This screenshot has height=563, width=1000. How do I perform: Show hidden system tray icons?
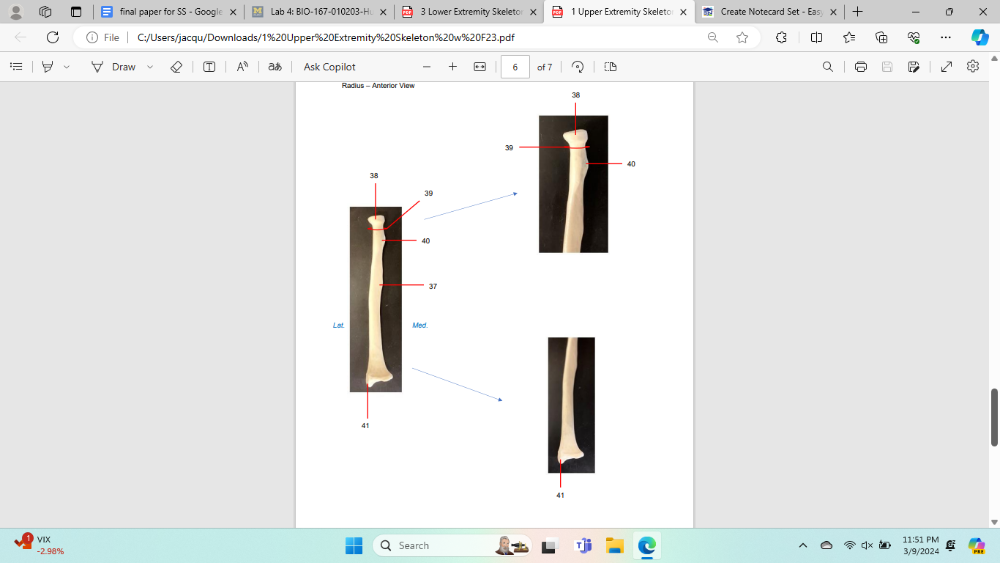click(802, 546)
